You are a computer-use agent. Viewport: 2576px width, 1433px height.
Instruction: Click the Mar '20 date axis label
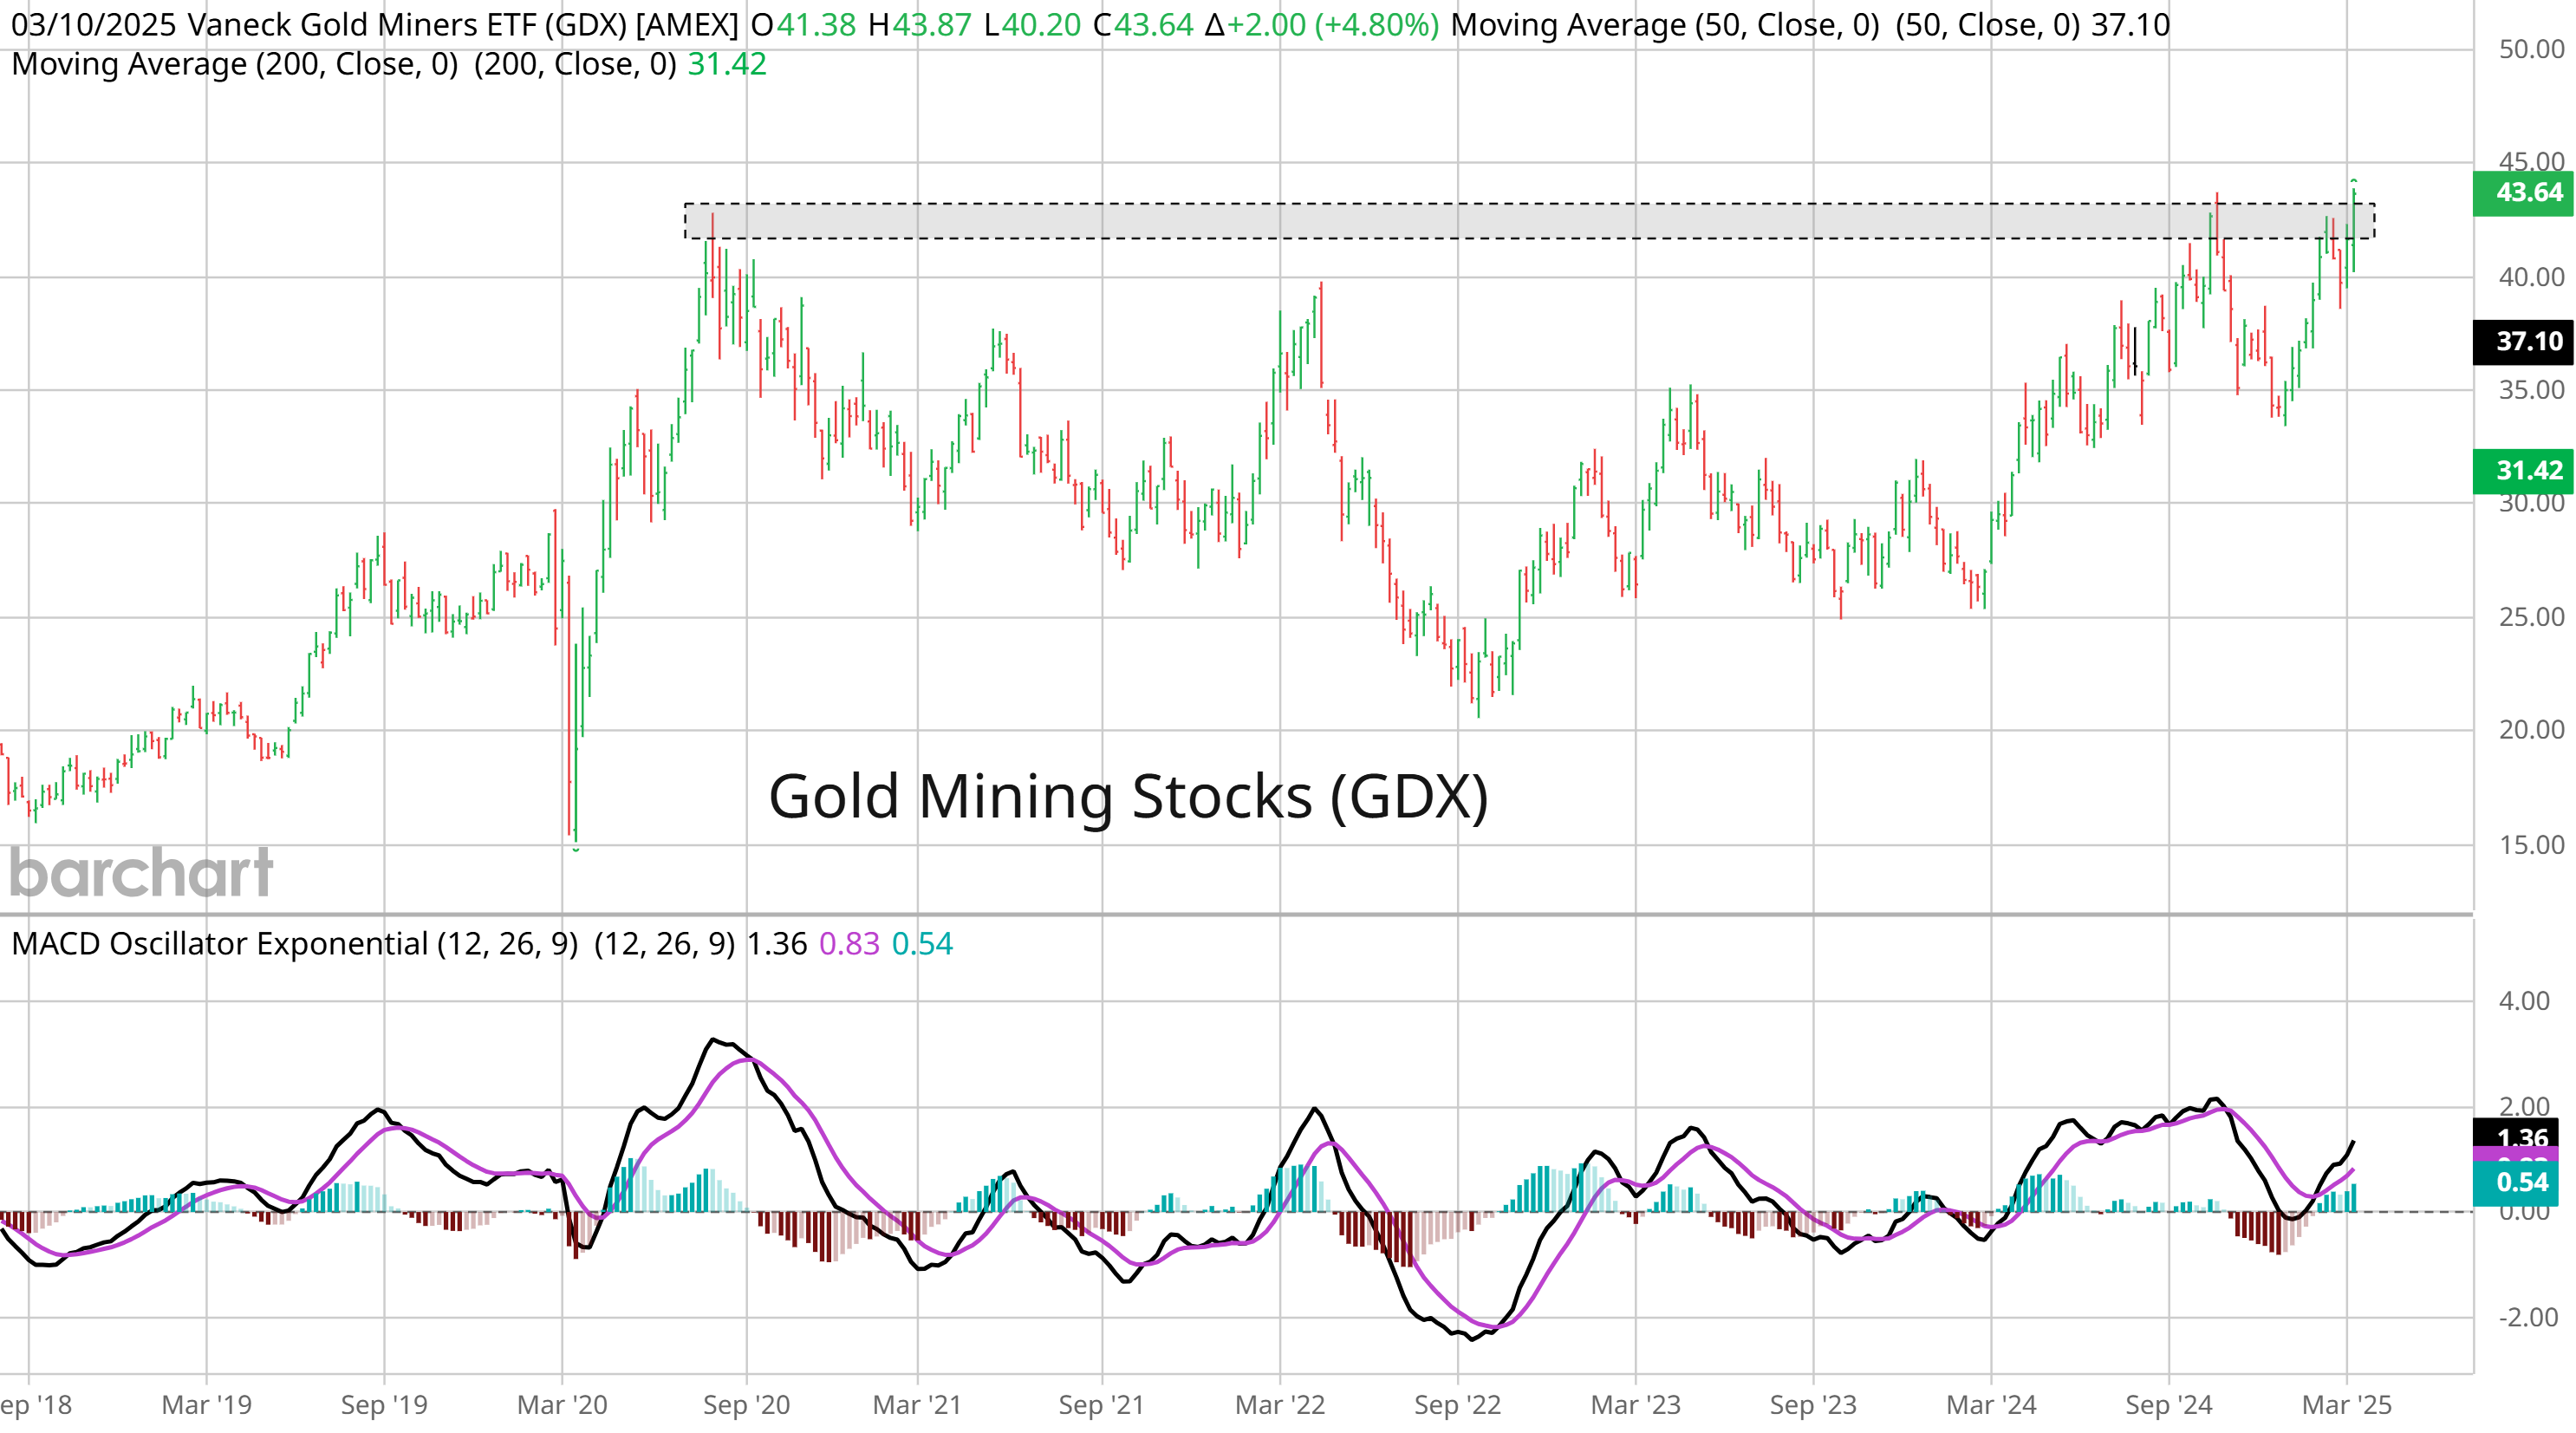(562, 1405)
